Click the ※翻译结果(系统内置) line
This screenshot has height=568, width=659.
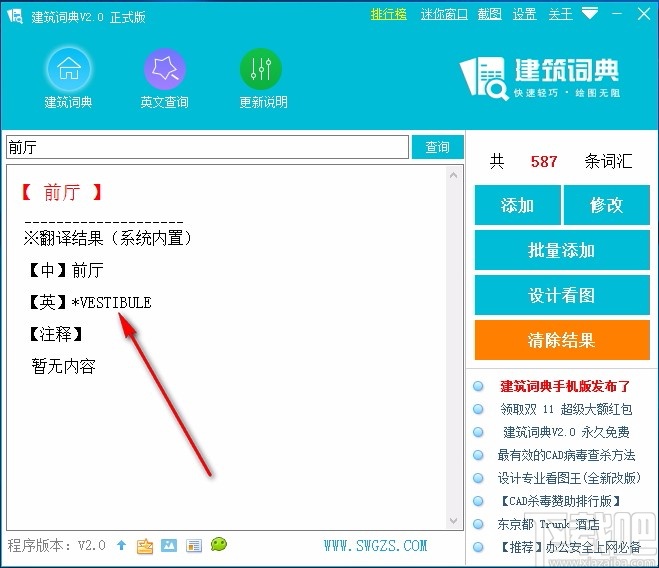click(108, 238)
